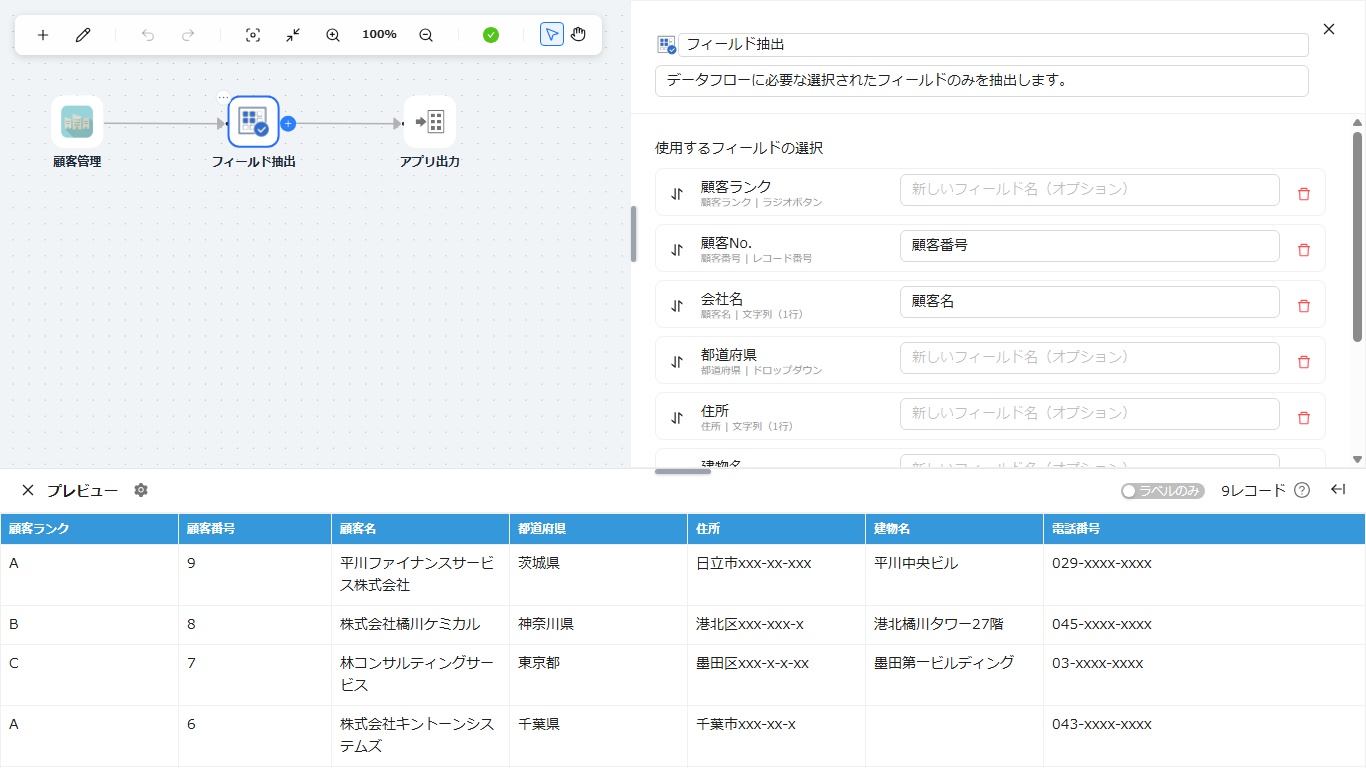Toggle the ラベルのみ switch
This screenshot has width=1366, height=768.
(x=1163, y=491)
